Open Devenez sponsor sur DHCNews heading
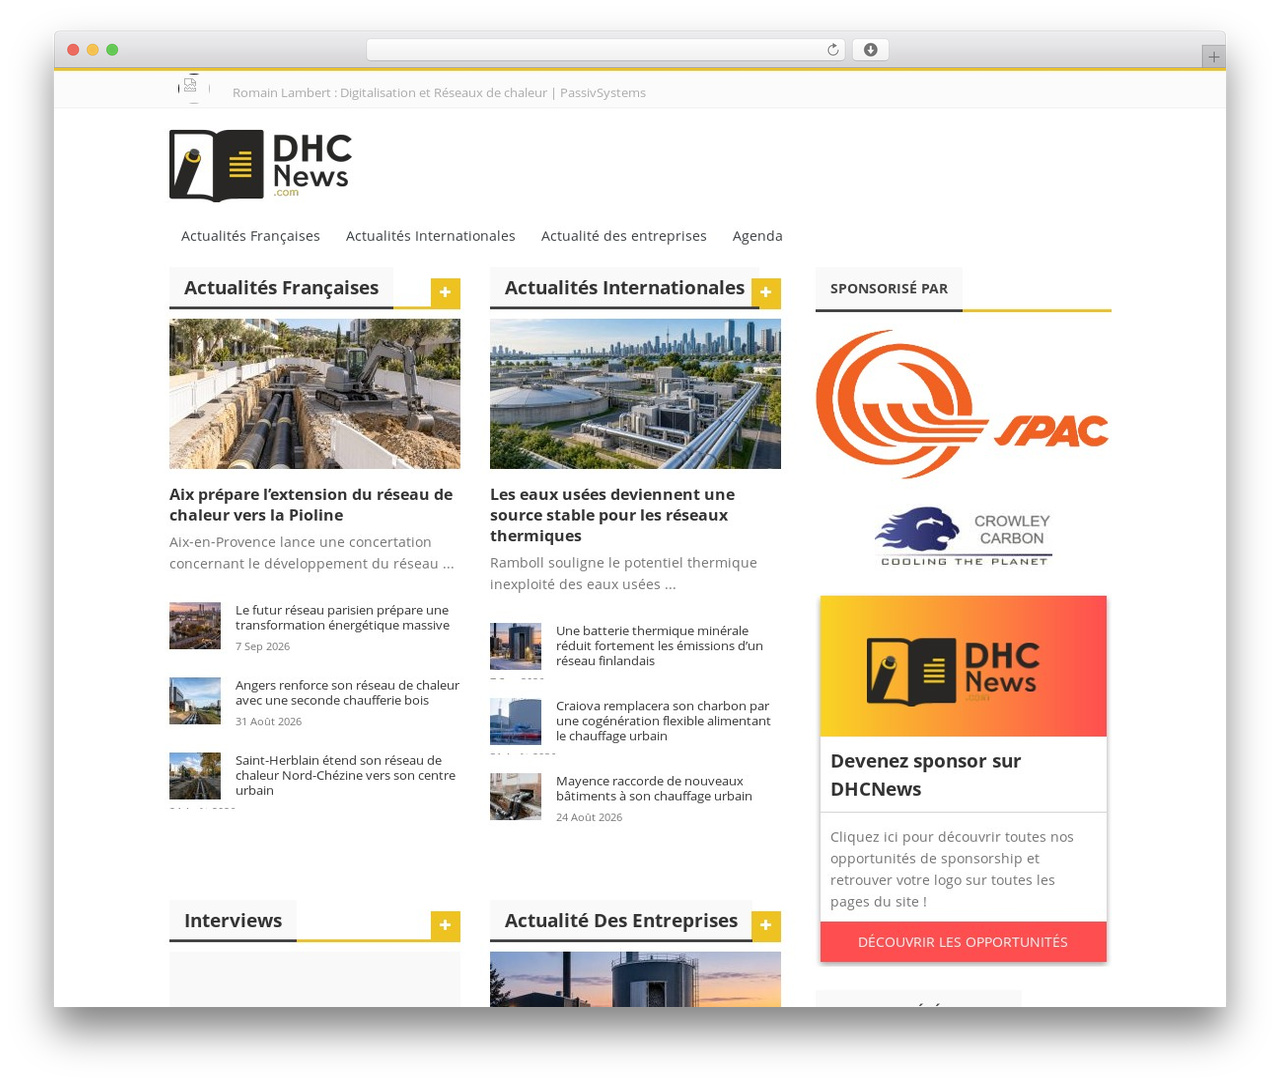This screenshot has height=1084, width=1280. pyautogui.click(x=925, y=775)
